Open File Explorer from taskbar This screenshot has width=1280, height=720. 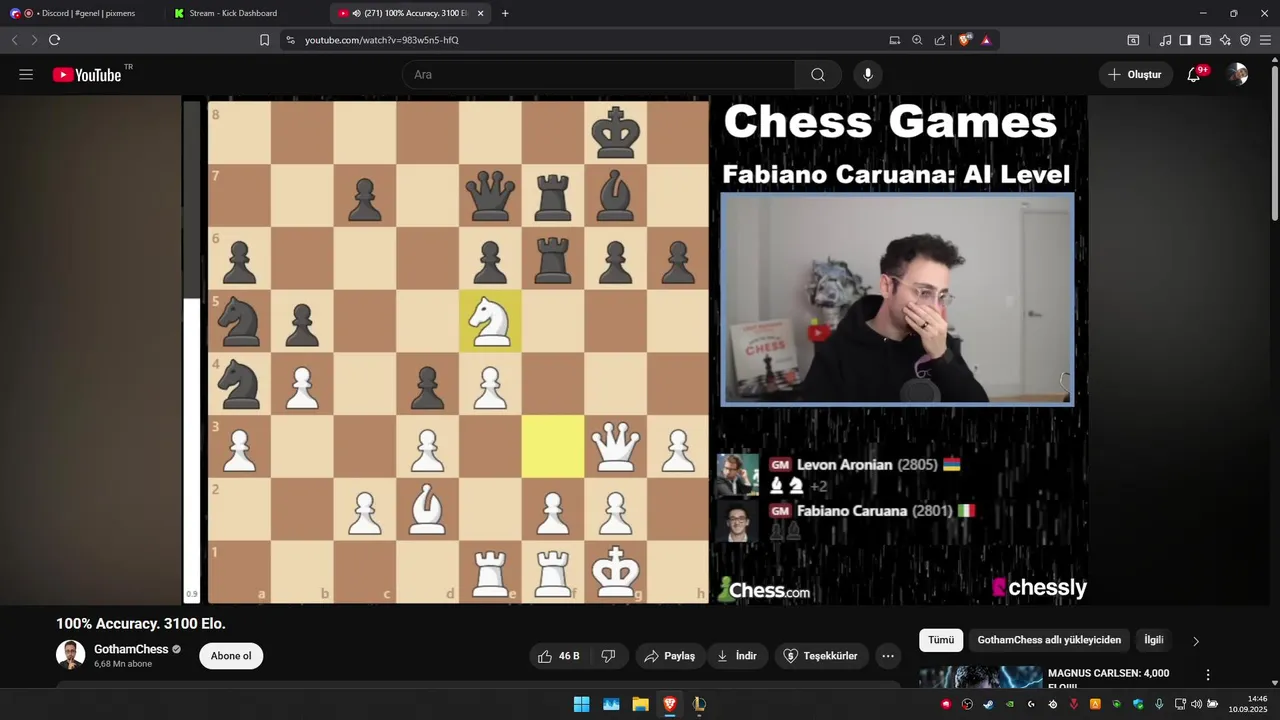[640, 704]
